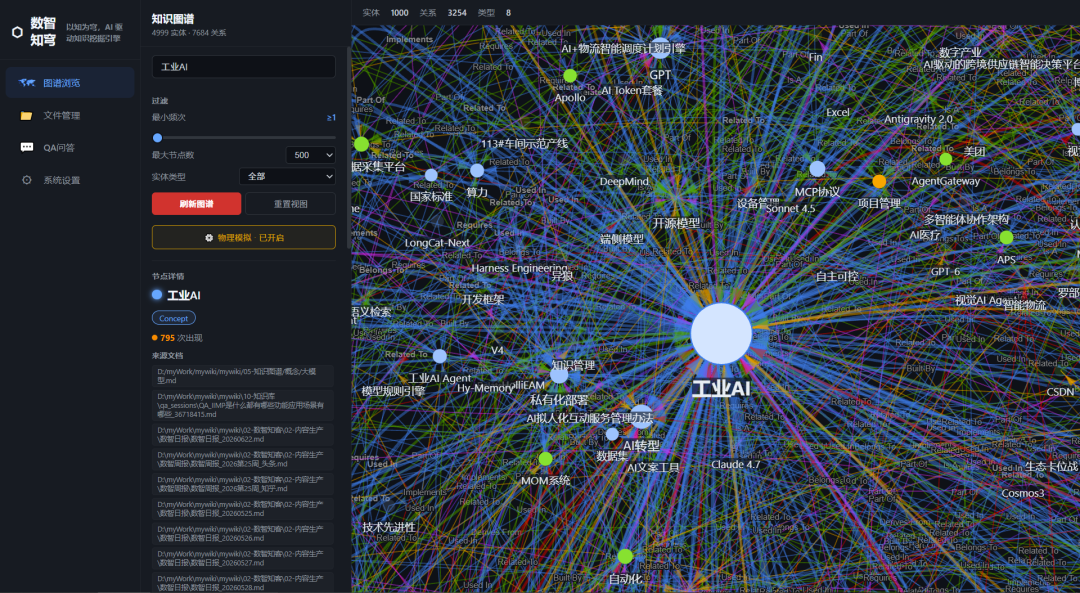Click the 795 次出现 count
Viewport: 1080px width, 593px height.
178,338
